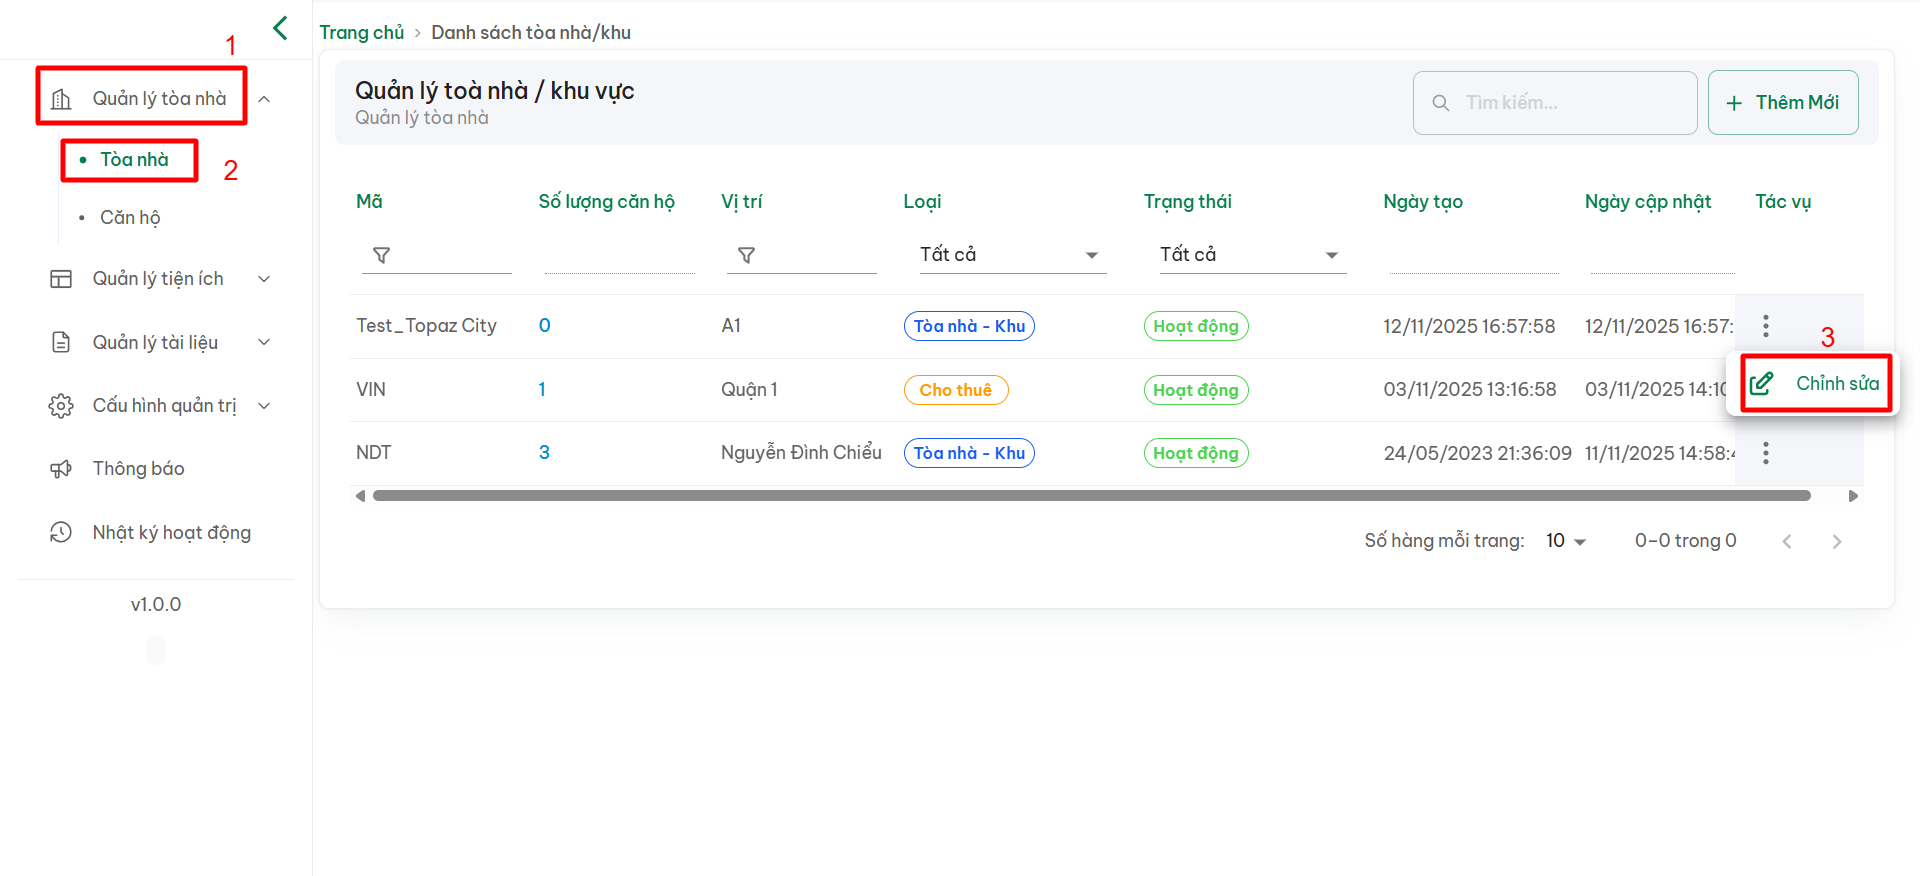Select Chỉnh sửa from the context menu
1920x876 pixels.
1817,384
